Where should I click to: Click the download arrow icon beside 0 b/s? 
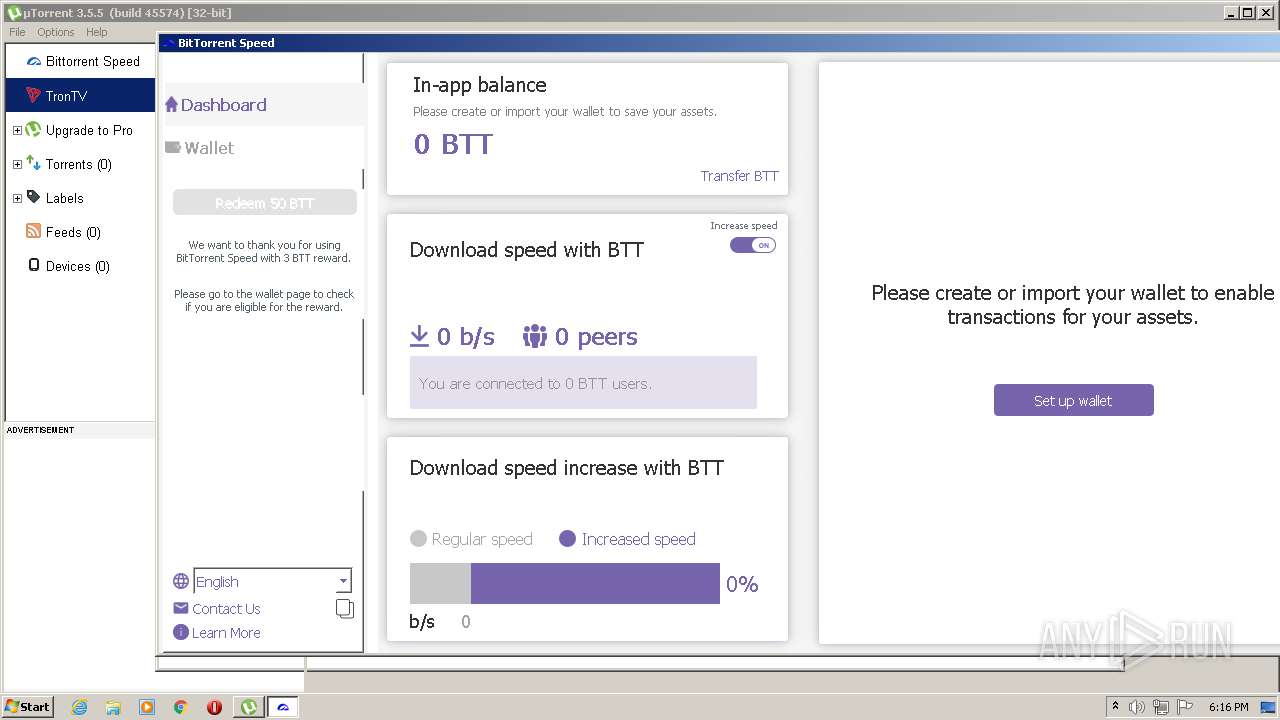pyautogui.click(x=419, y=336)
